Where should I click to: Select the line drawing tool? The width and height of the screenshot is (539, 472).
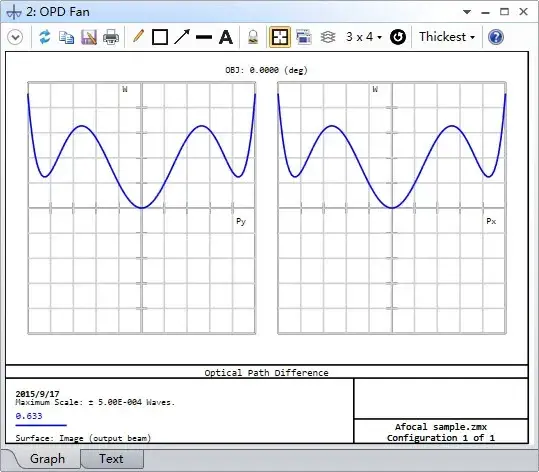204,37
